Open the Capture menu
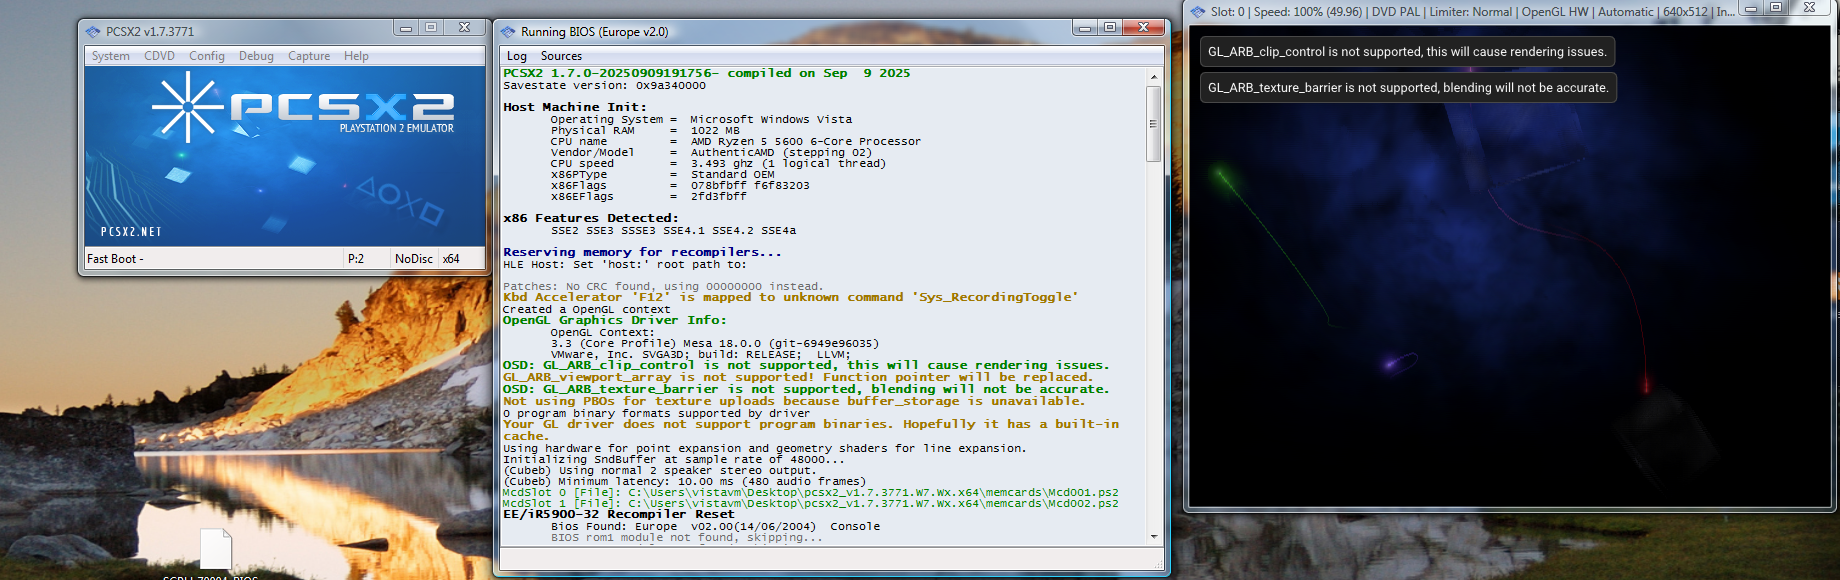1840x580 pixels. (x=309, y=56)
